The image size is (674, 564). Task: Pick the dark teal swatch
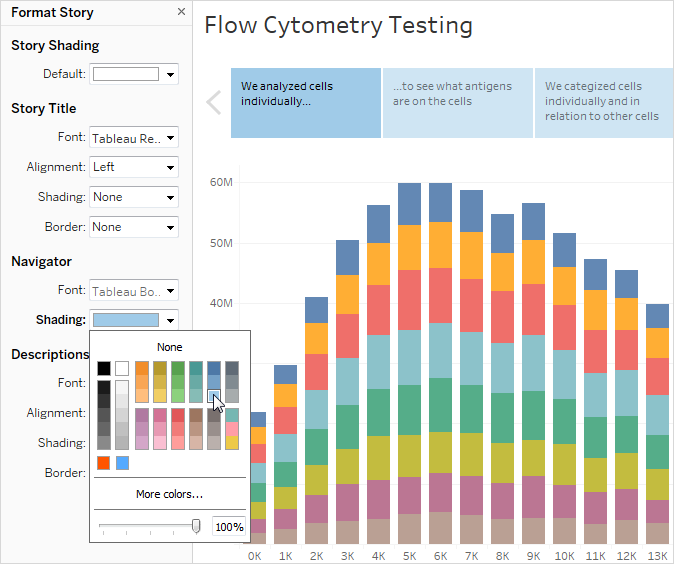pos(196,368)
